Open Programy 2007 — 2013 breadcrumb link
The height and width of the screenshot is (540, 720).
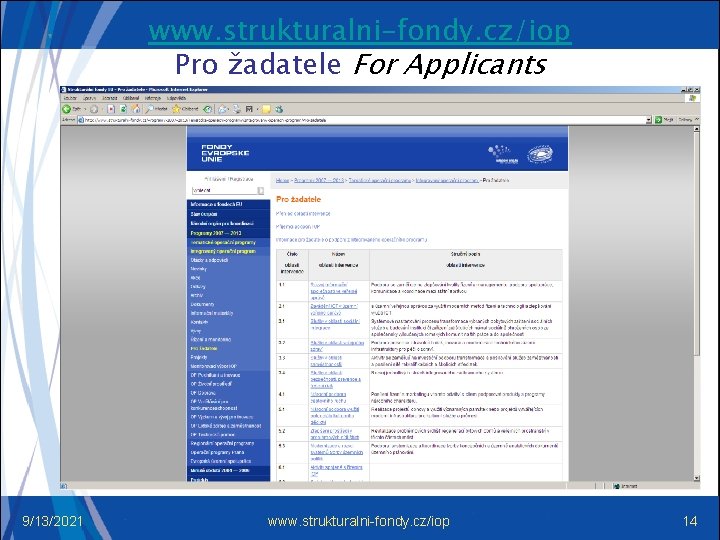319,180
